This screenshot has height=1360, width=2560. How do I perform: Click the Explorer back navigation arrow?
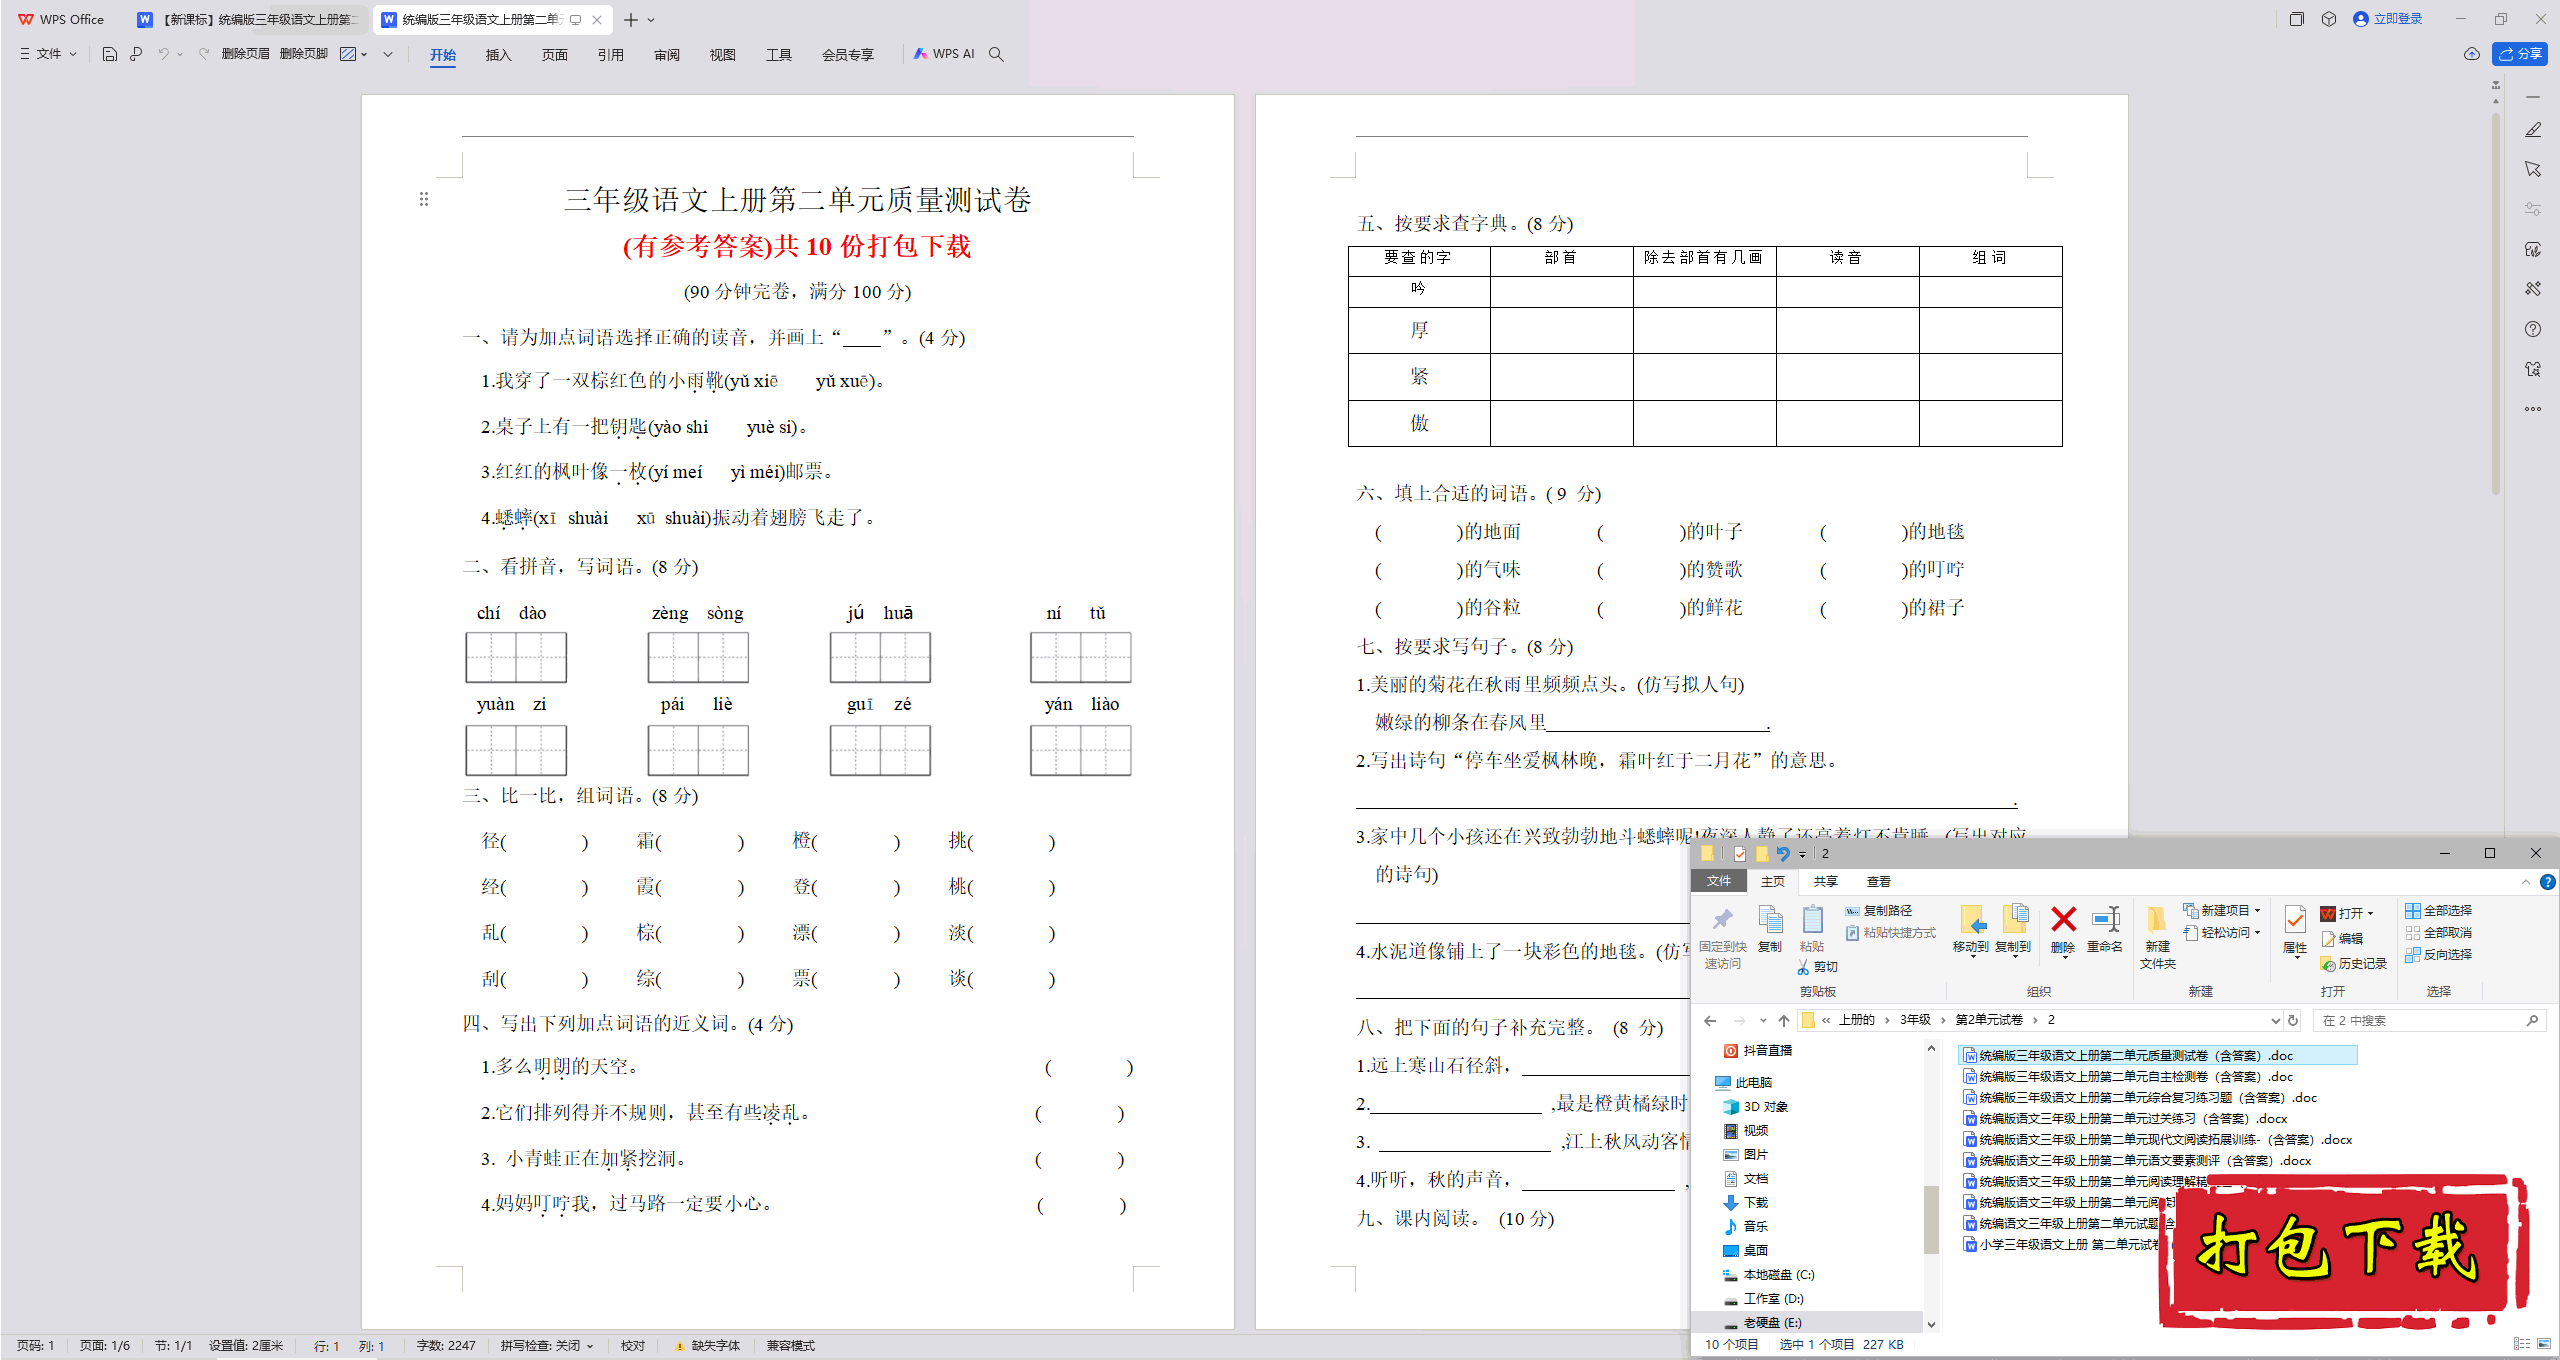tap(1710, 1021)
